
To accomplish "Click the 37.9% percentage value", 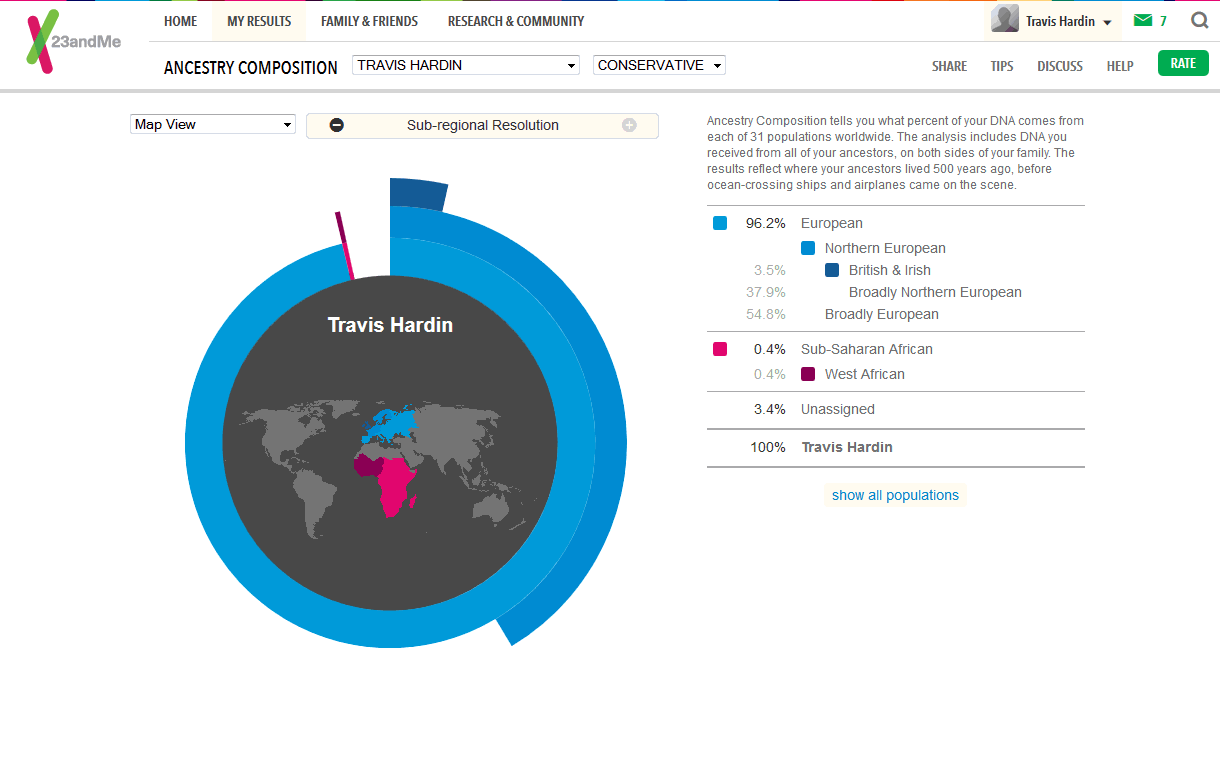I will (x=766, y=292).
